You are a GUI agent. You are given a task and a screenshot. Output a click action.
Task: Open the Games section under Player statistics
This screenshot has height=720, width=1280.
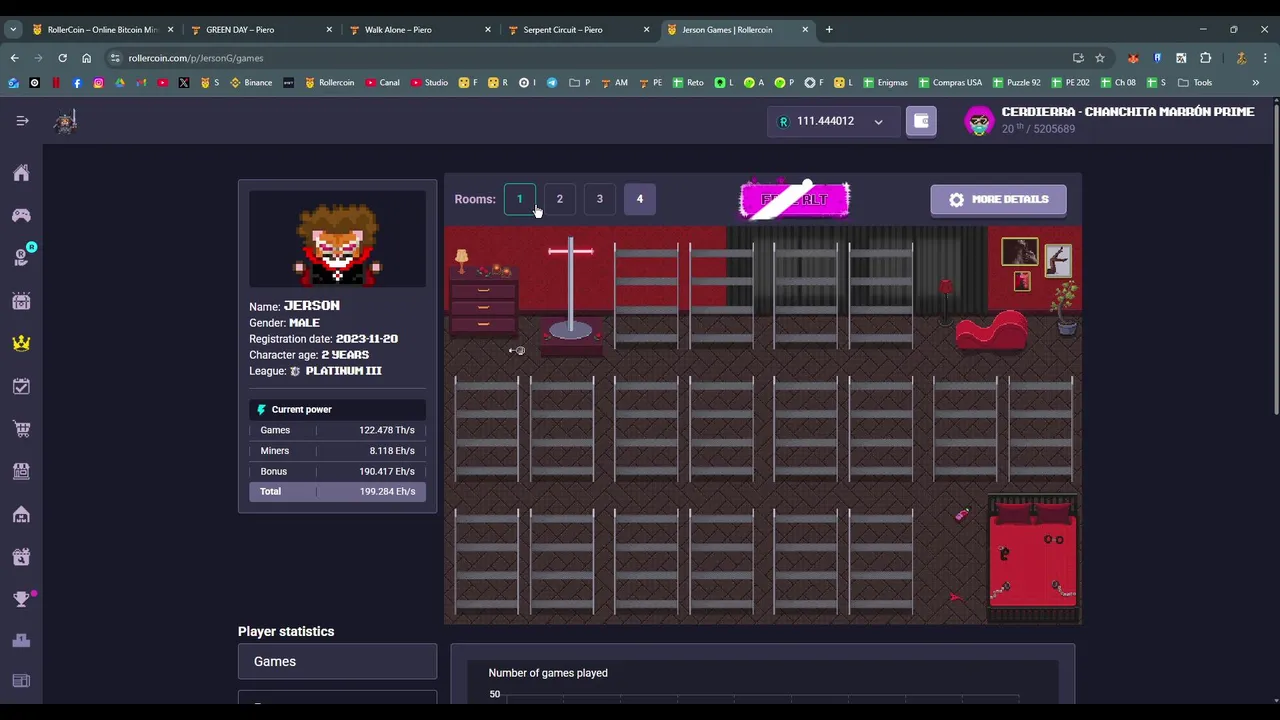337,662
